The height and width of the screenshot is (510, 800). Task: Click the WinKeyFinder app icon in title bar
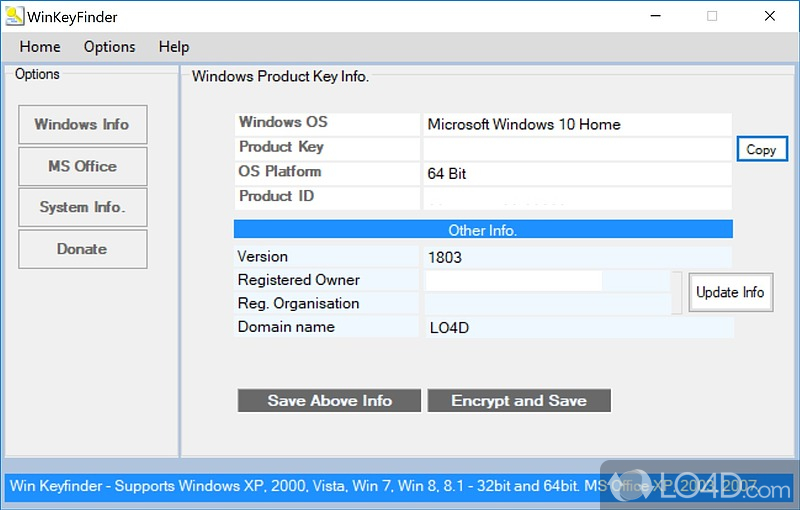[x=14, y=16]
